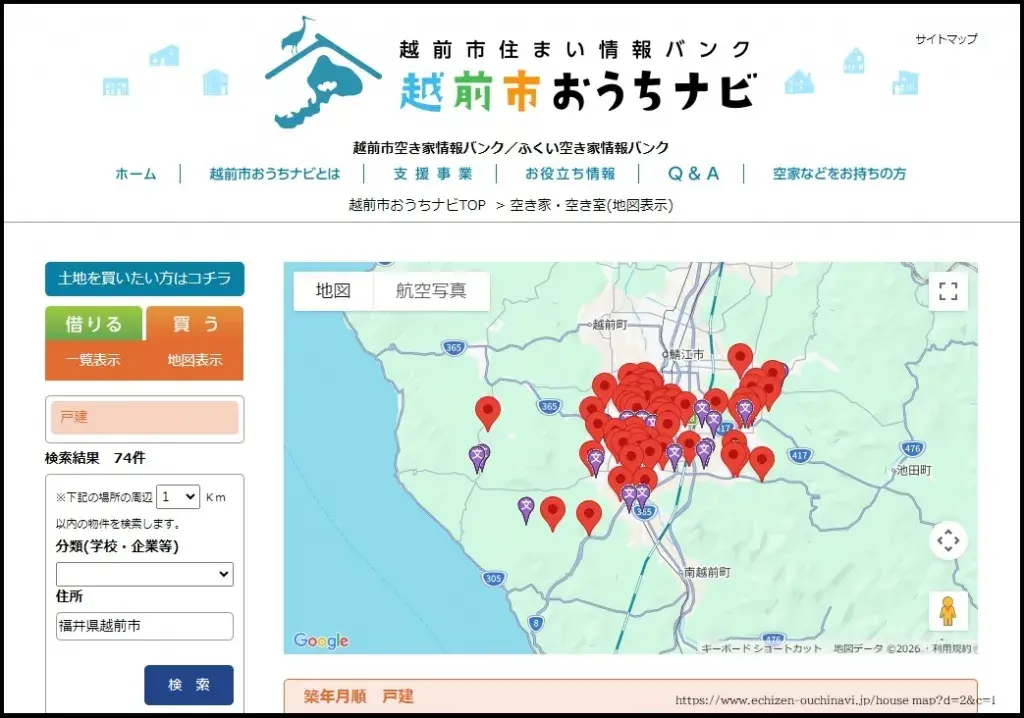
Task: Expand the 分類(学校・企業等) dropdown
Action: [144, 574]
